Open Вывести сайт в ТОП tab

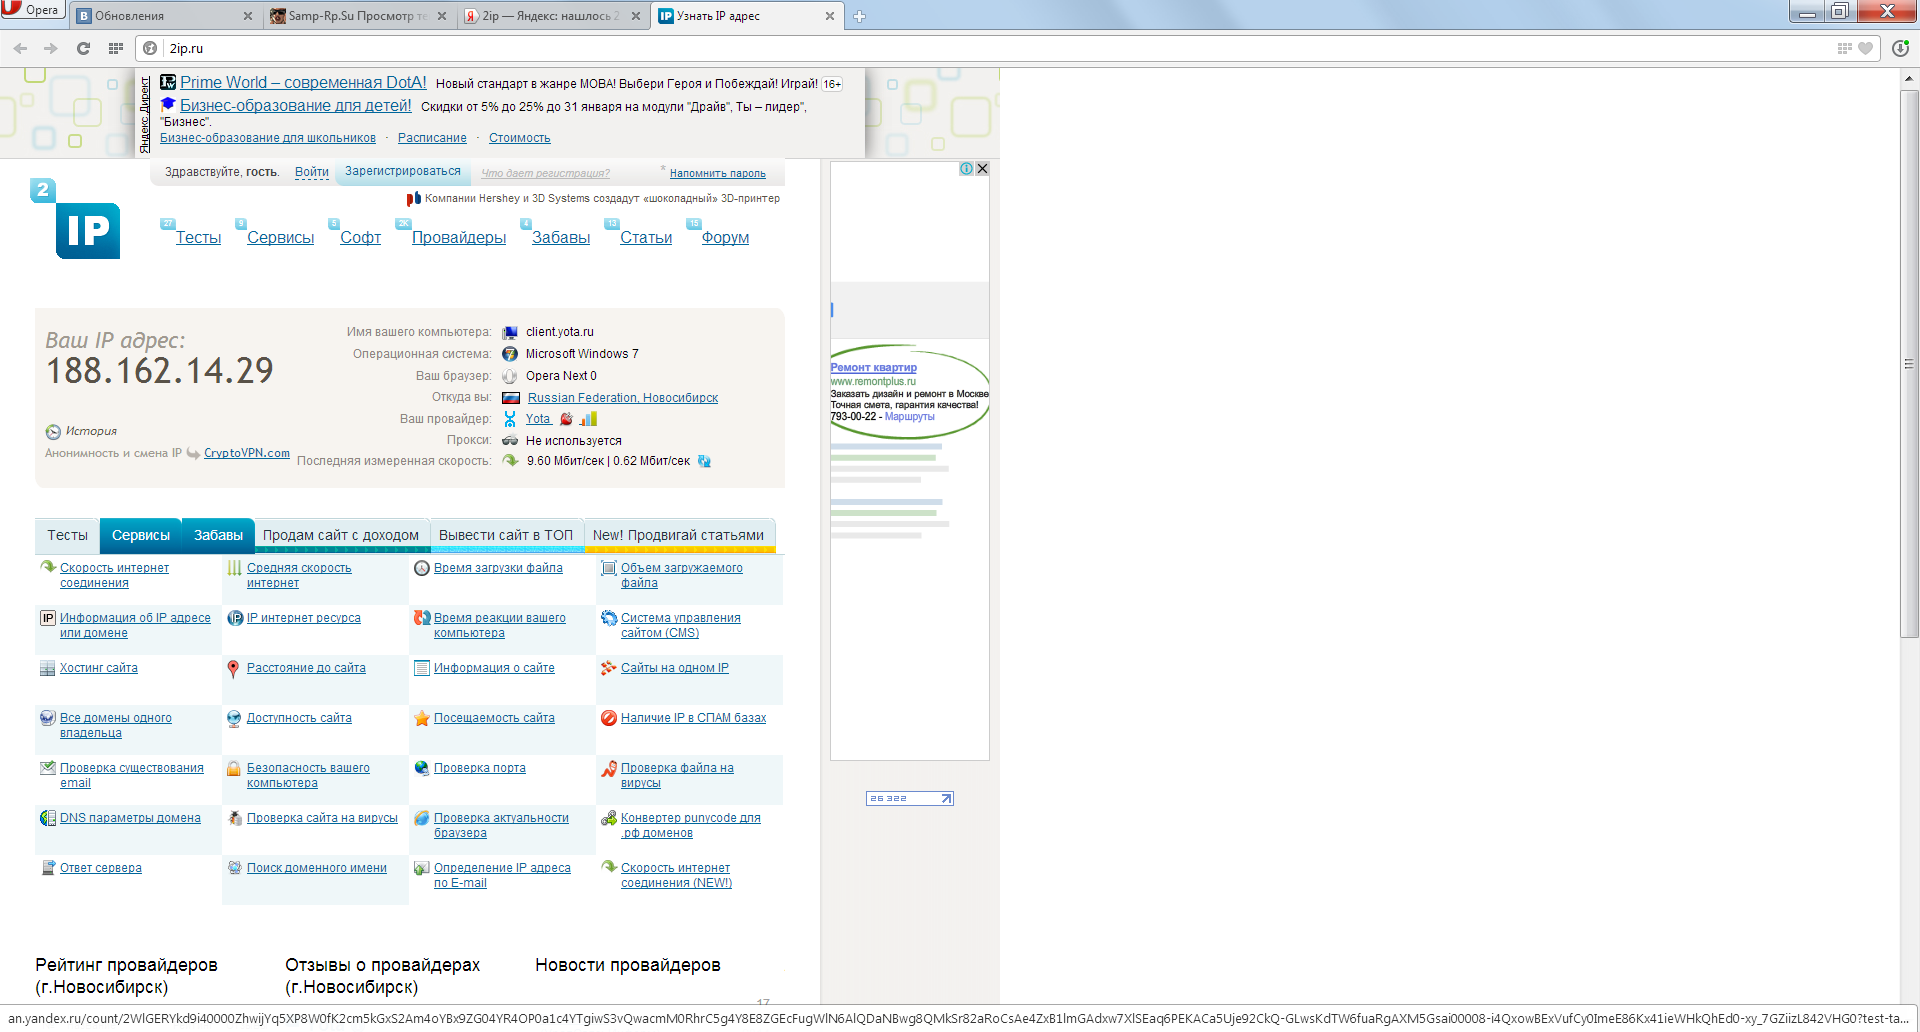point(506,535)
